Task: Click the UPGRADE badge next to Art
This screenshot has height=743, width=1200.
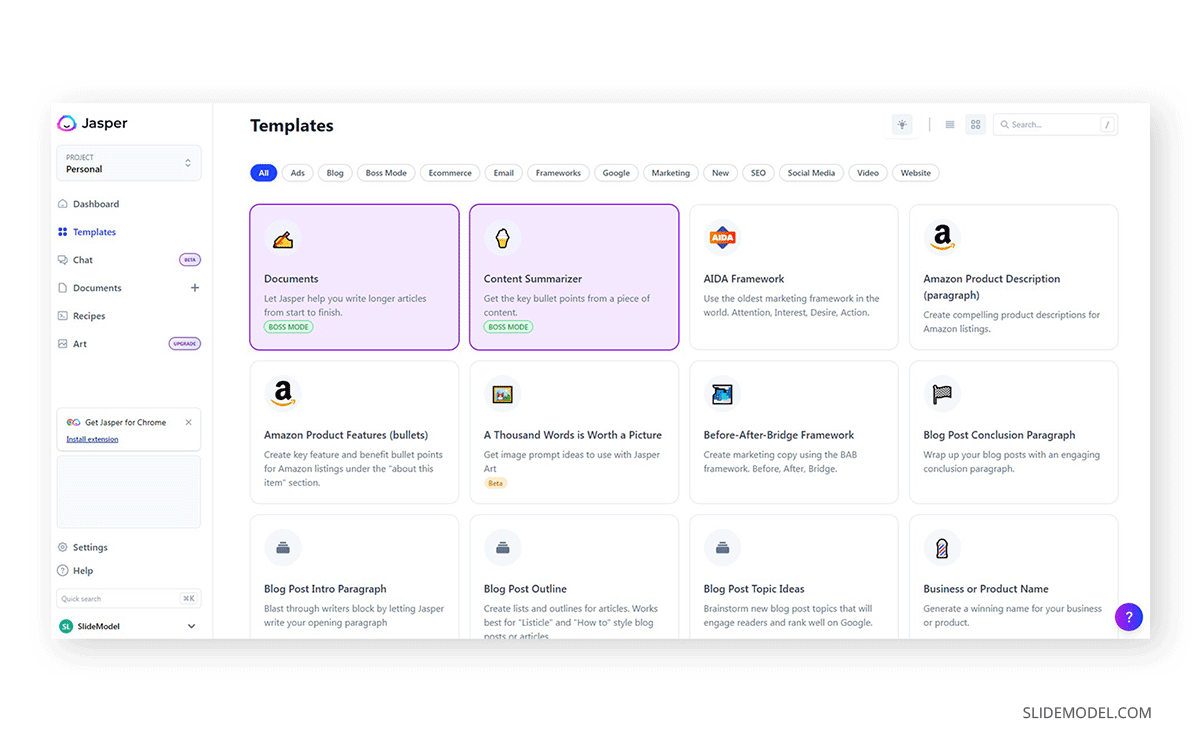Action: point(185,344)
